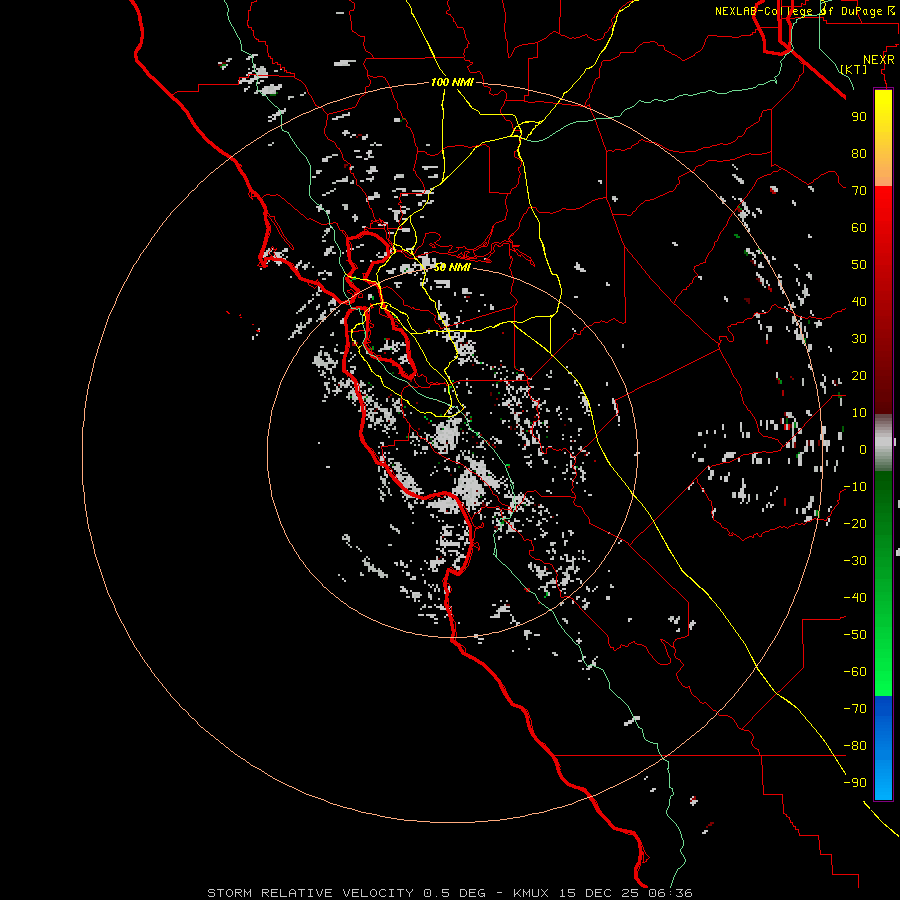Click the 60 value on velocity scale

click(859, 228)
